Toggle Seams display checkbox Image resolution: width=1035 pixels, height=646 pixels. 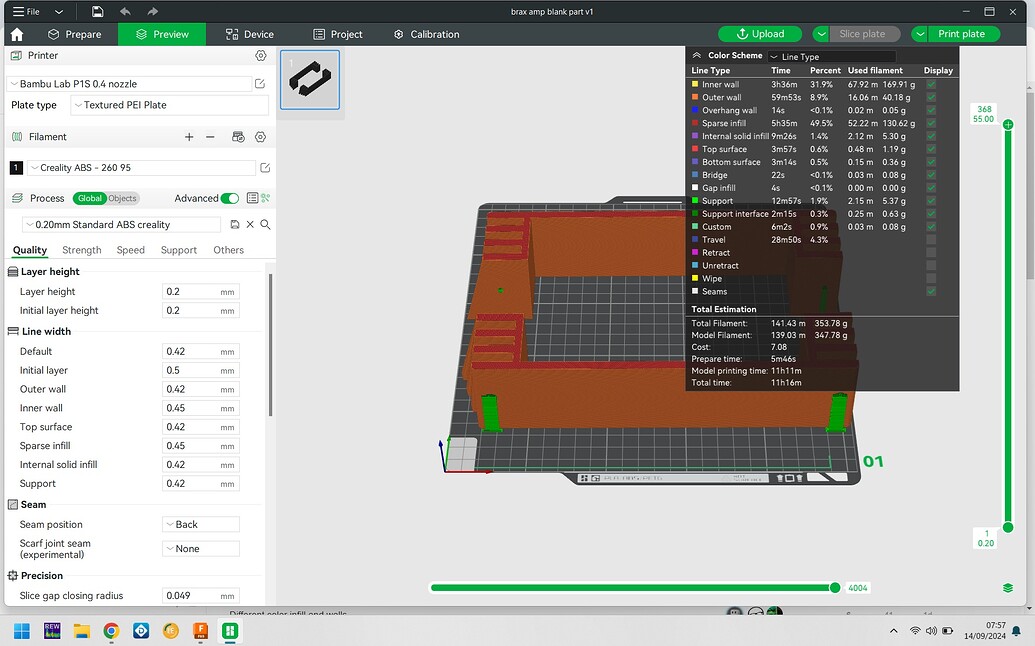pyautogui.click(x=931, y=291)
